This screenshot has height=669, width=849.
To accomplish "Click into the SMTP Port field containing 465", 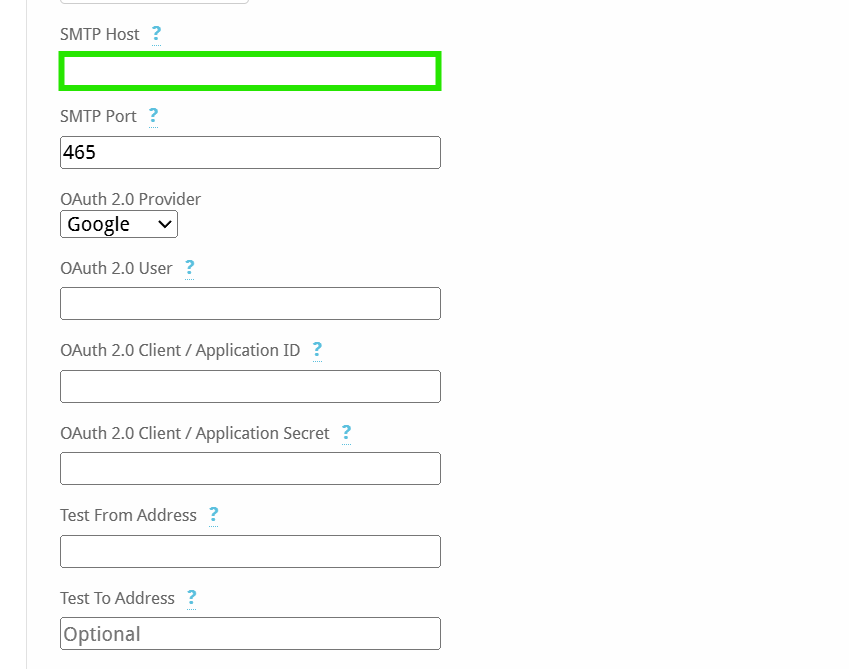I will 250,153.
